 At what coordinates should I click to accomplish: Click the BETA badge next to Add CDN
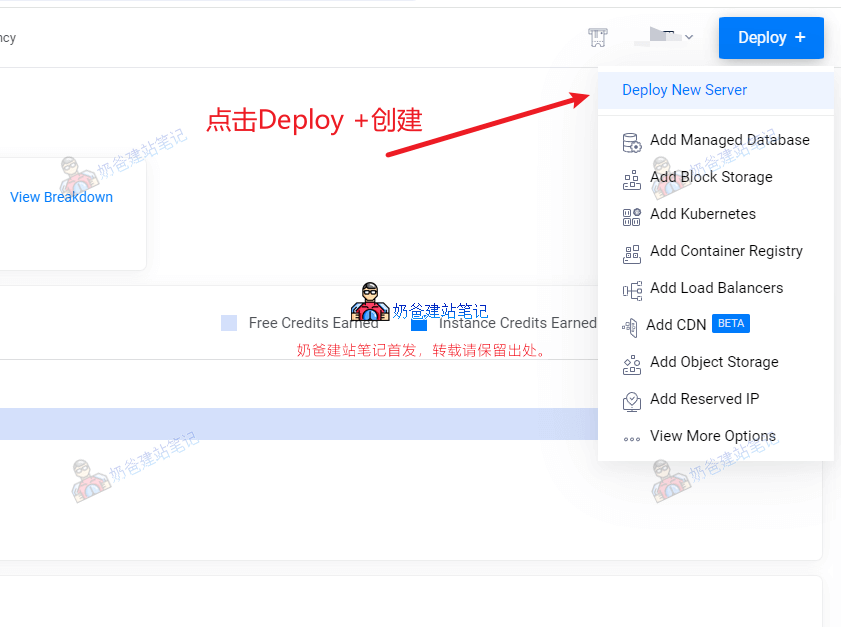[730, 323]
